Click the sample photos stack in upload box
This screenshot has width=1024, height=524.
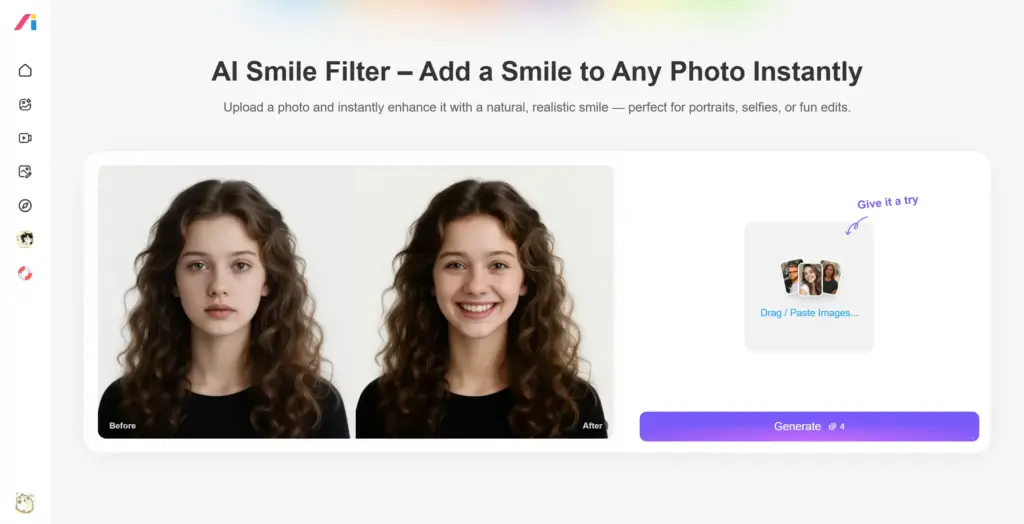(810, 278)
